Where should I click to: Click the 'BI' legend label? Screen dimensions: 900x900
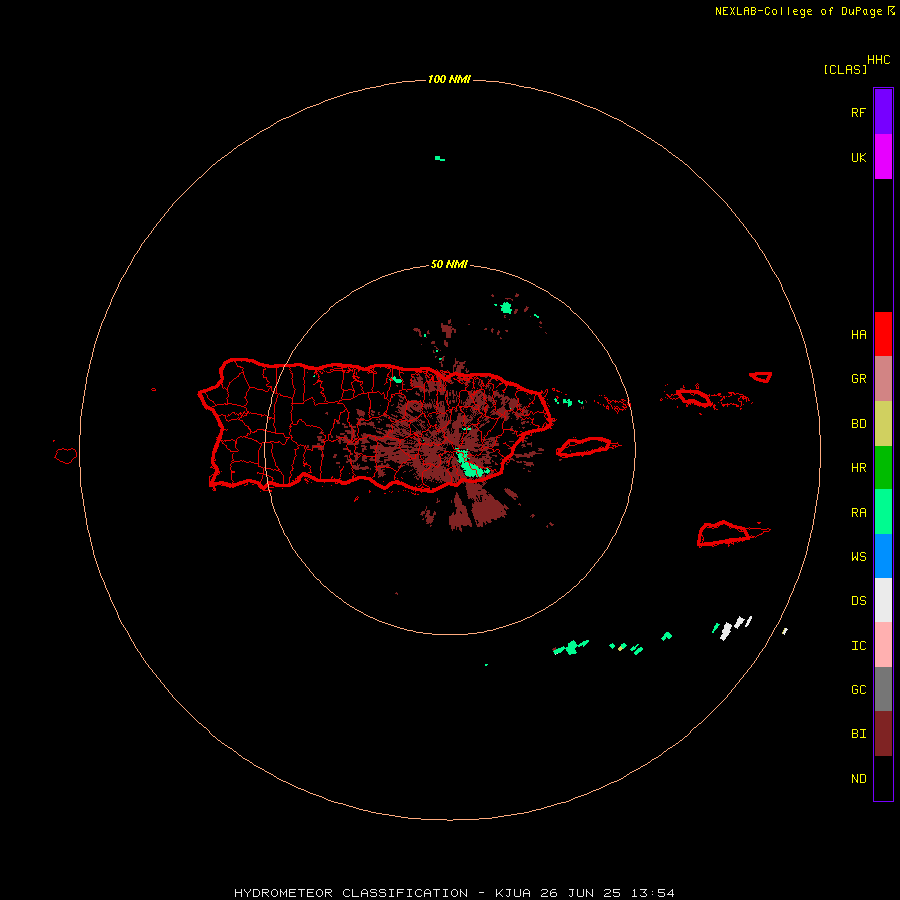[x=858, y=734]
